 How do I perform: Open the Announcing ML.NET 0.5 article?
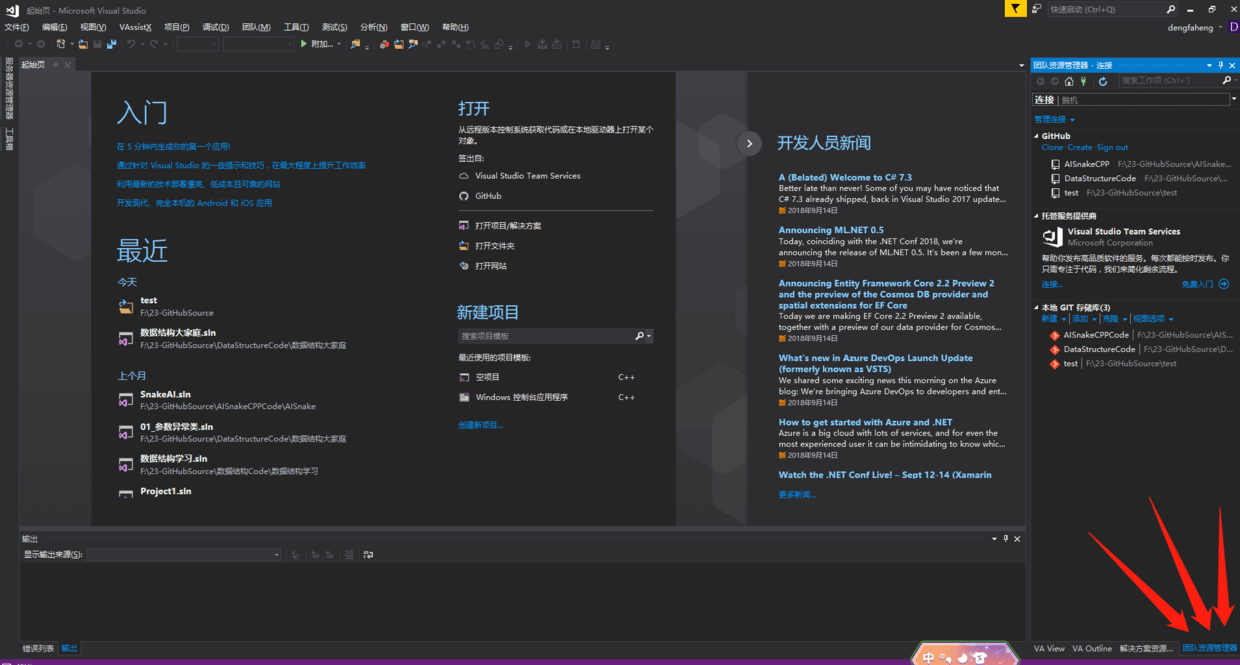(831, 230)
